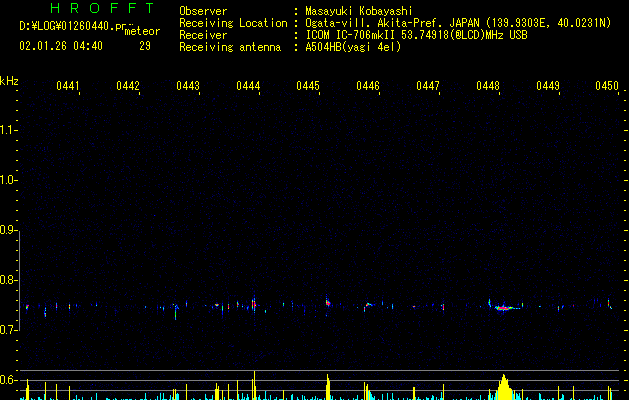The width and height of the screenshot is (629, 400).
Task: Click the 0444 time axis marker
Action: coord(248,86)
